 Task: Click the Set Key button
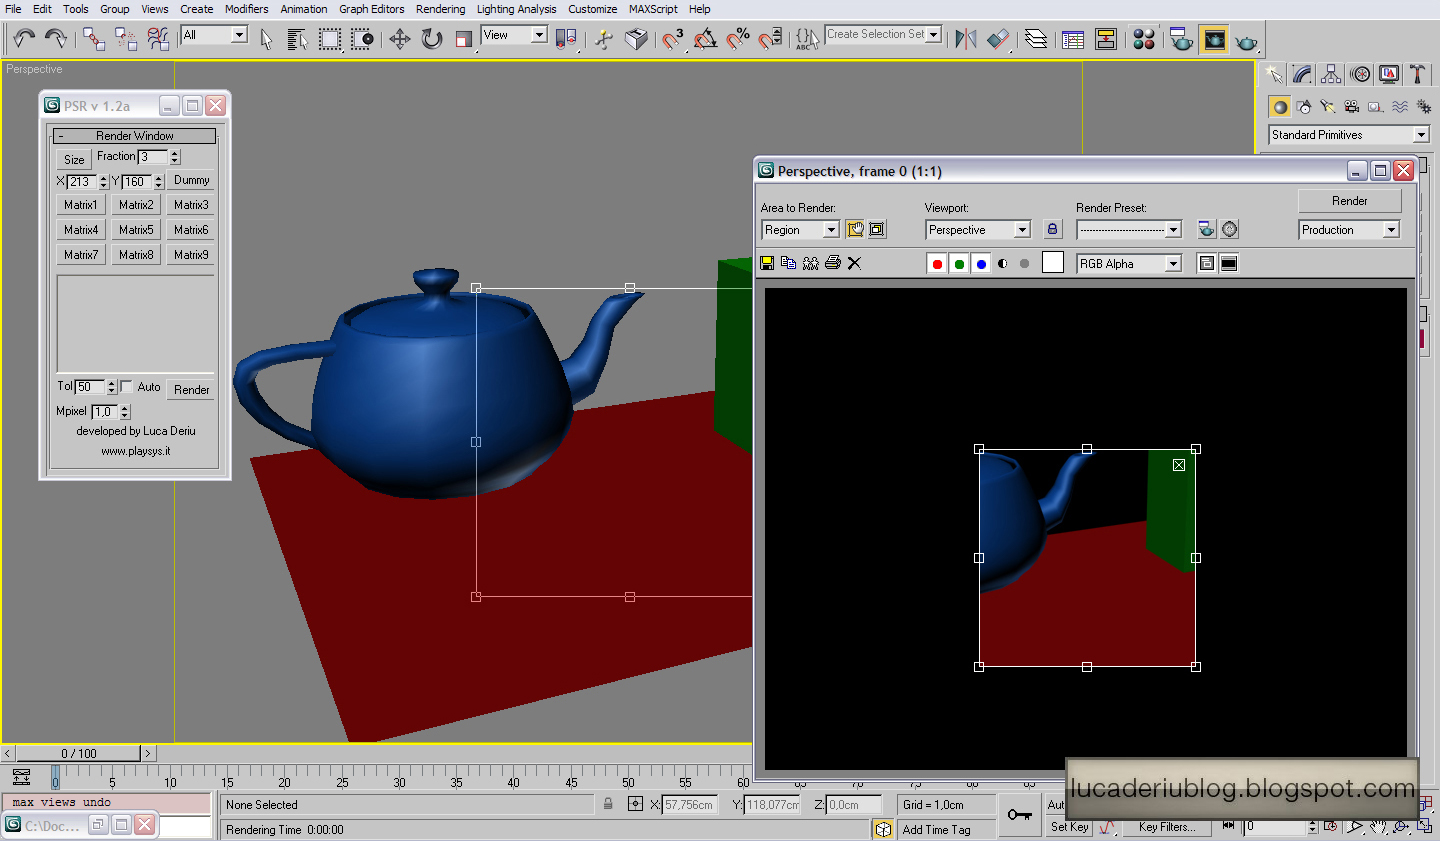pos(1069,827)
